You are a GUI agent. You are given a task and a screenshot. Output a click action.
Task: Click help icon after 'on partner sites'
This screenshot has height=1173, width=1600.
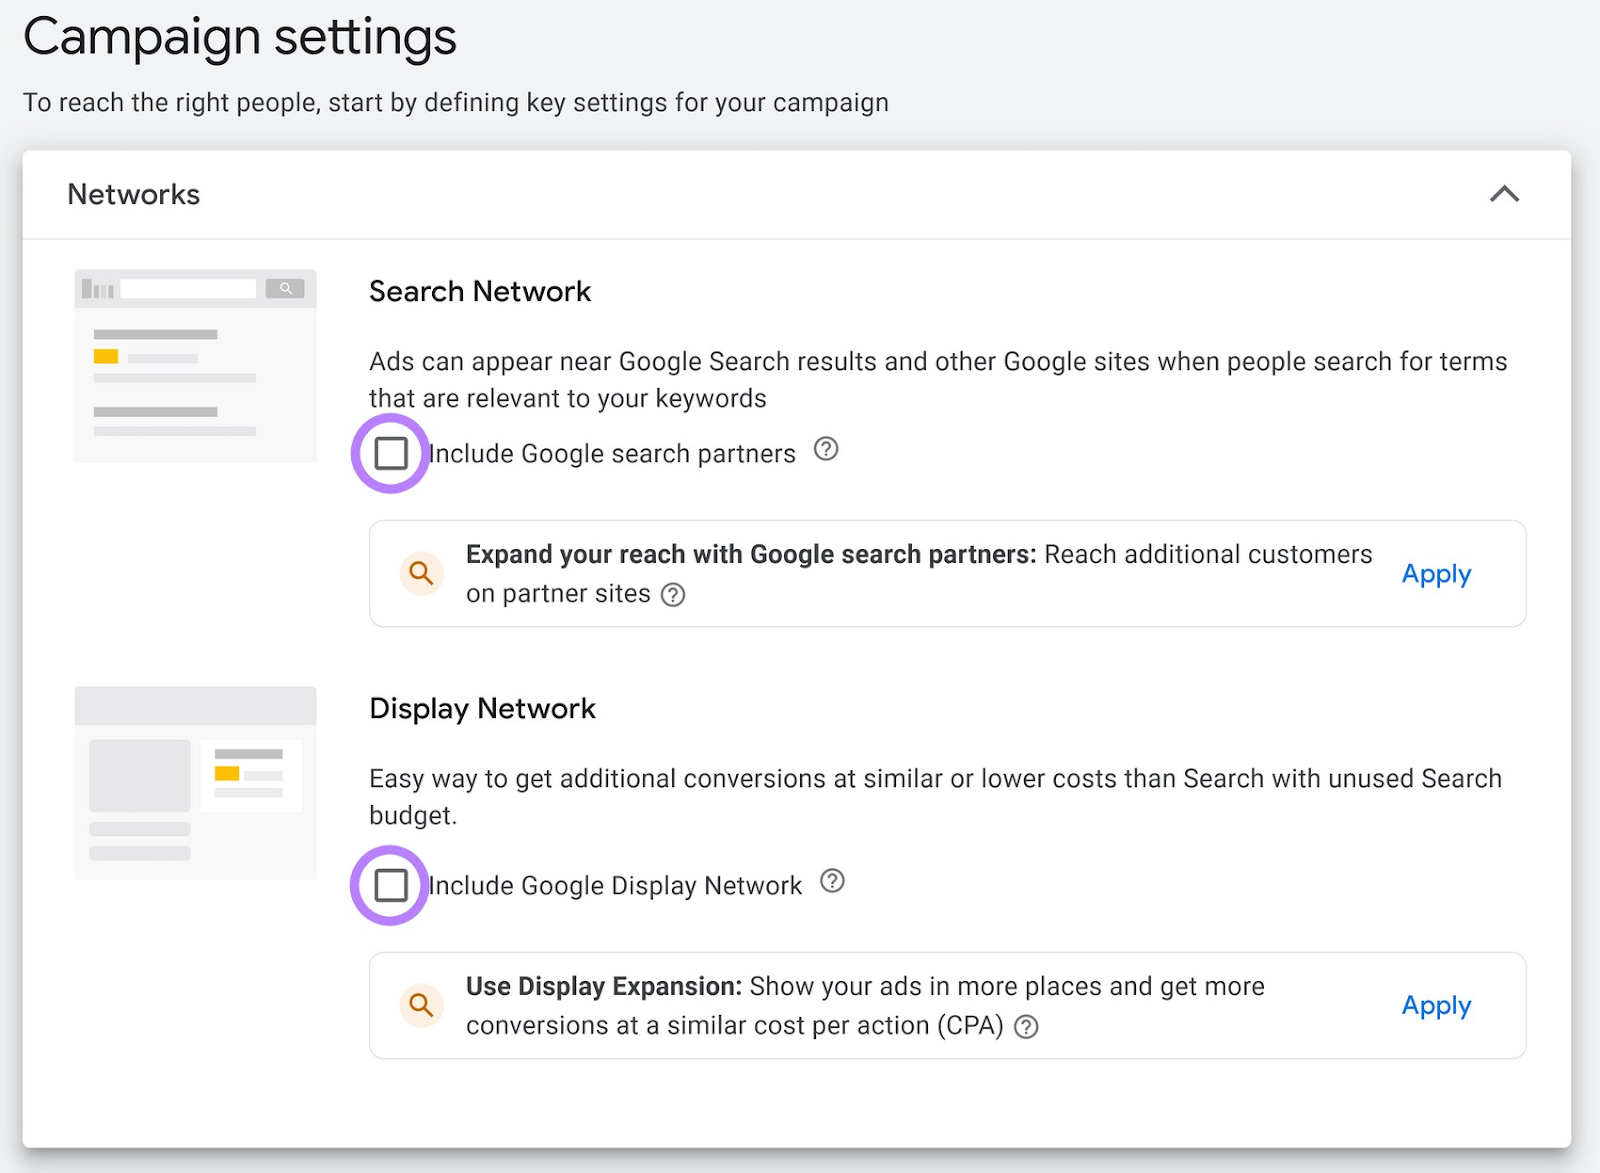(674, 595)
